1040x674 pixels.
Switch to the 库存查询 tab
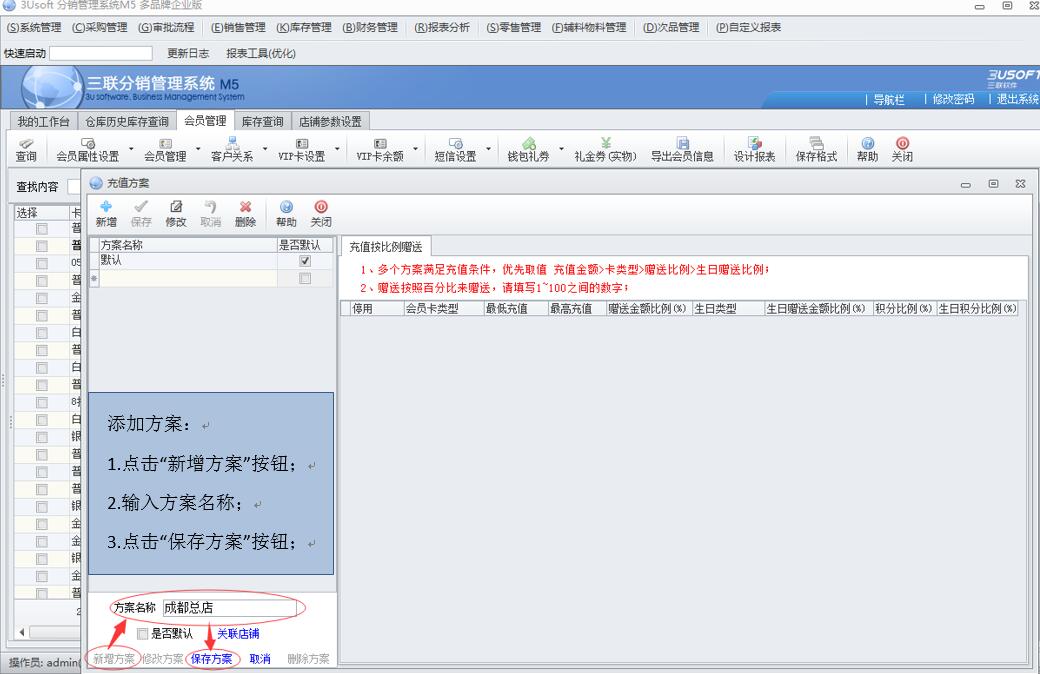tap(262, 121)
